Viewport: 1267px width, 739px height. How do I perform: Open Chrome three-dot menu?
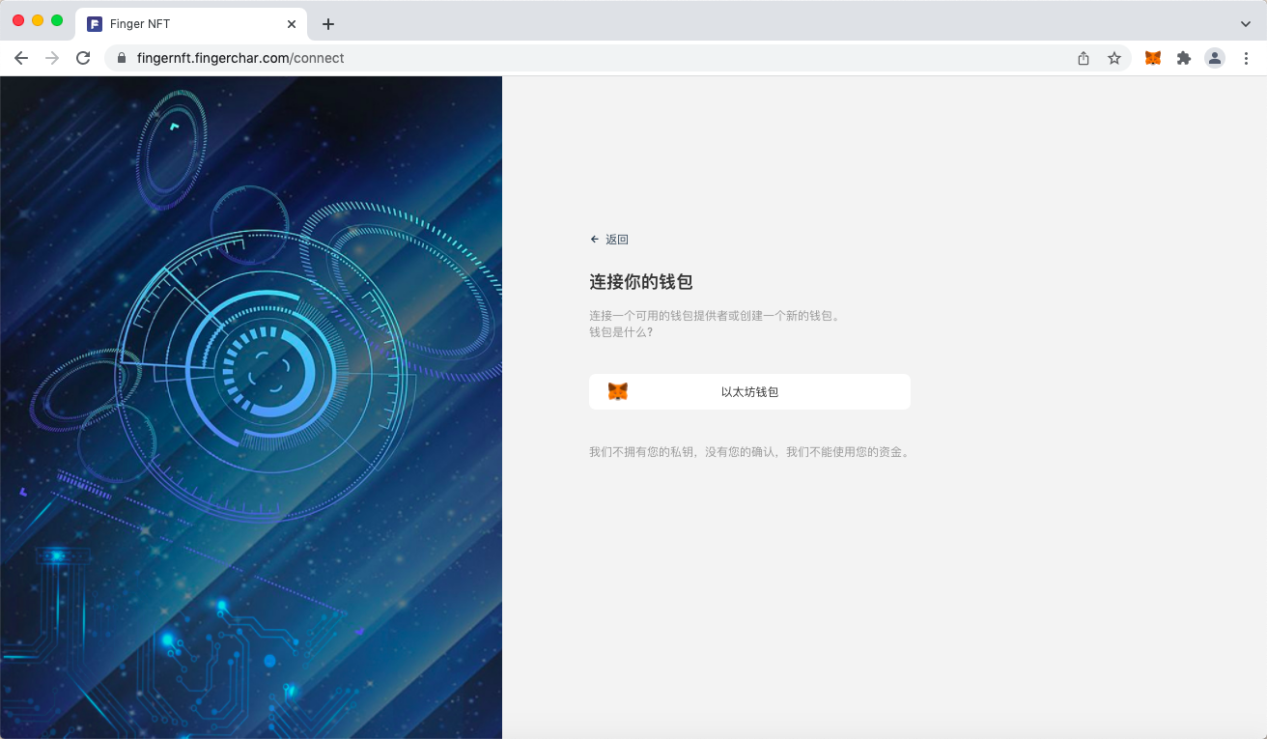pos(1246,58)
